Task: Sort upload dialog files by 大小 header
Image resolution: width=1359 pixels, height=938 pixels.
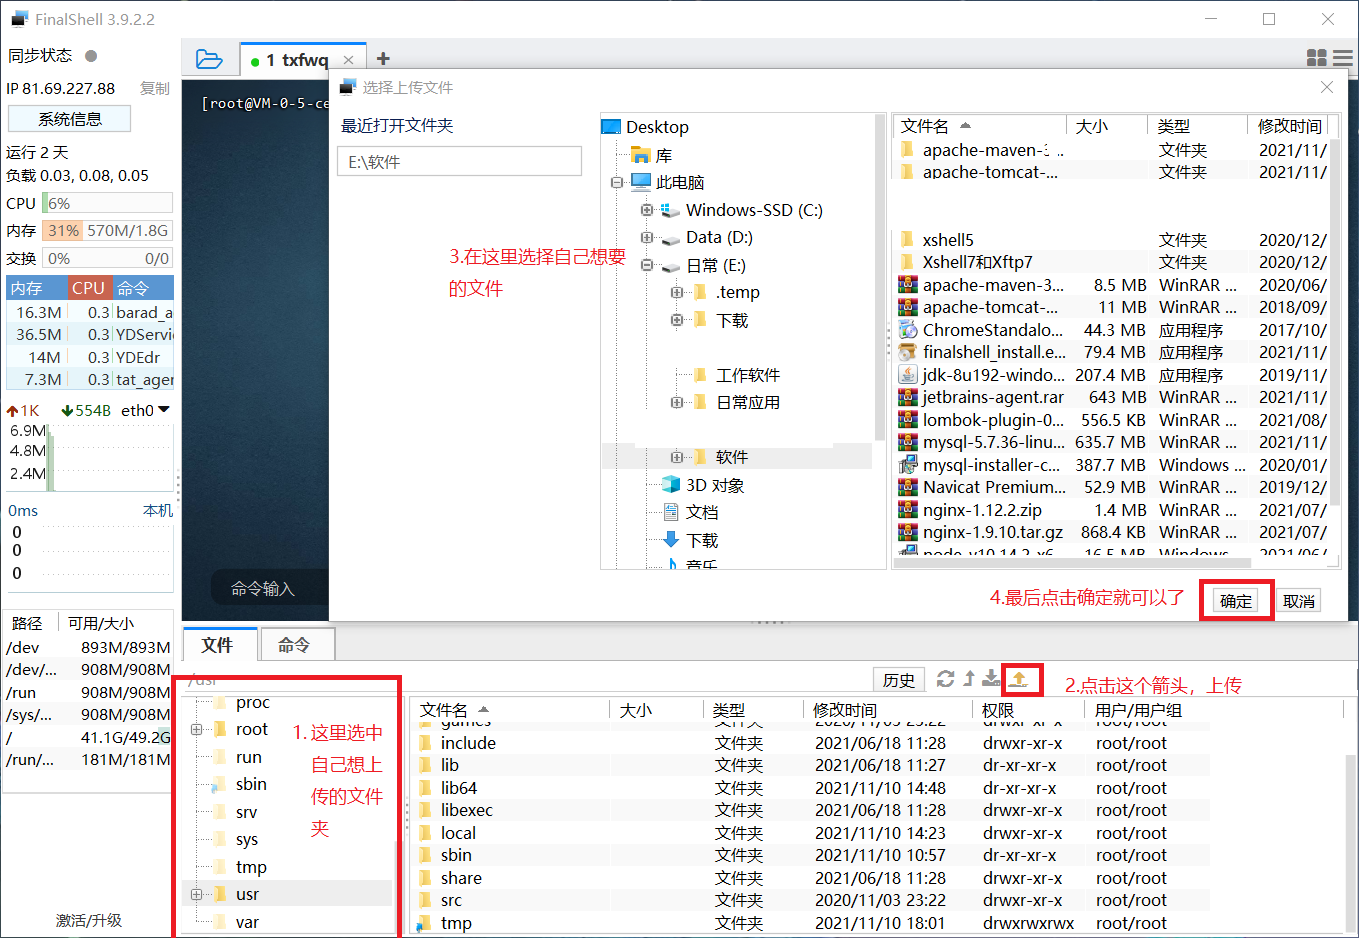Action: [x=1107, y=126]
